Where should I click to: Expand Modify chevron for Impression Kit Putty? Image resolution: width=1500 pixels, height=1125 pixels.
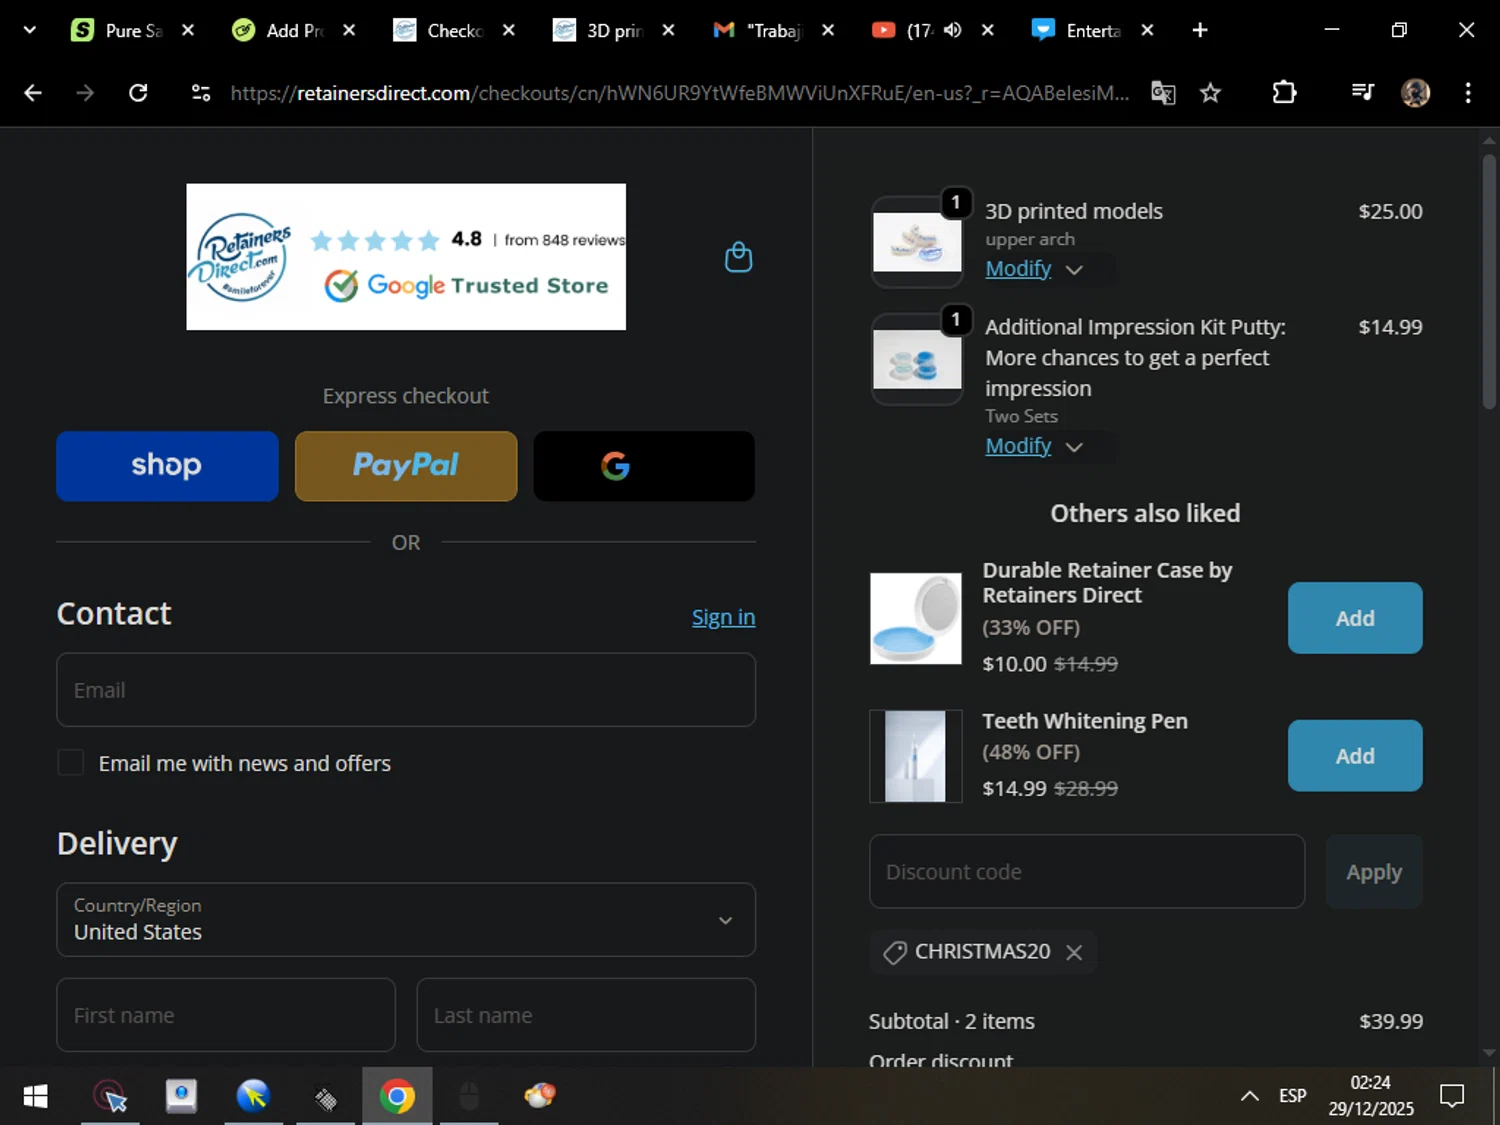pos(1074,447)
